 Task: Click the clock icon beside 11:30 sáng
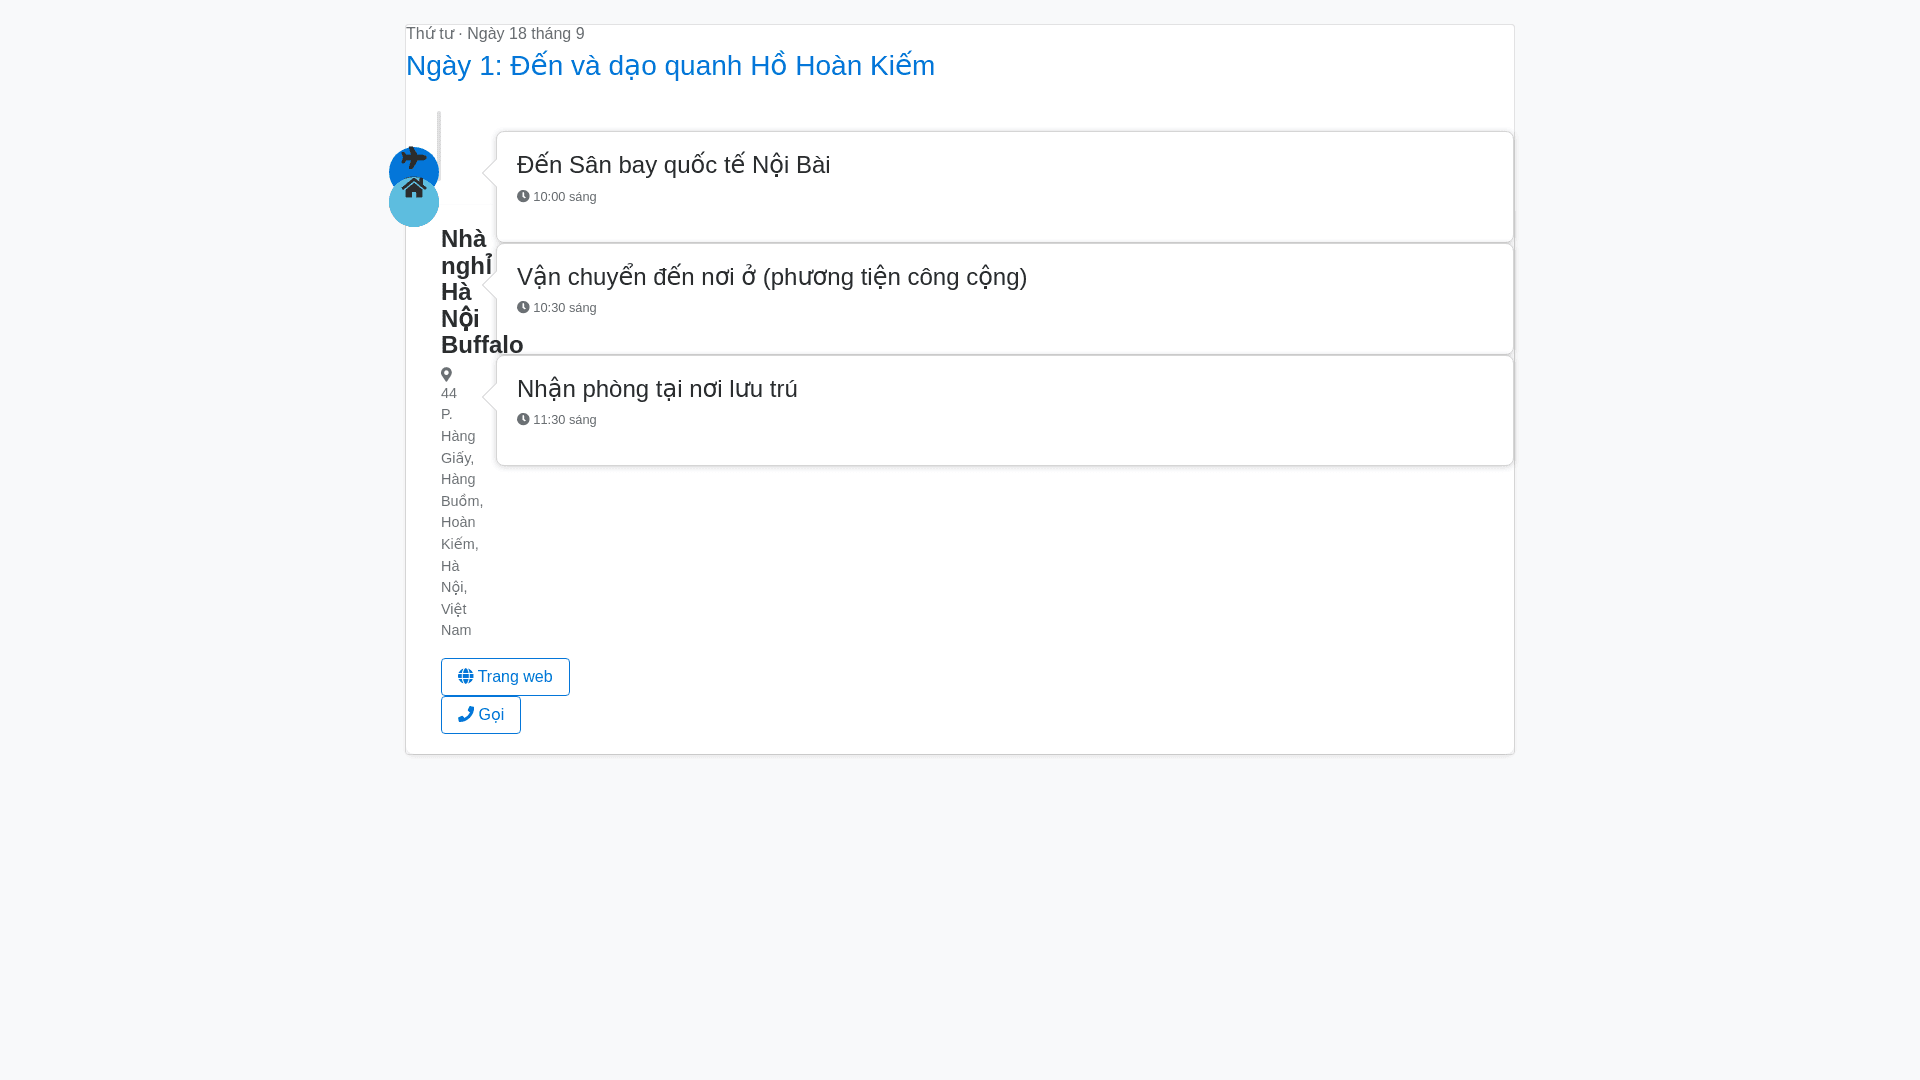523,420
